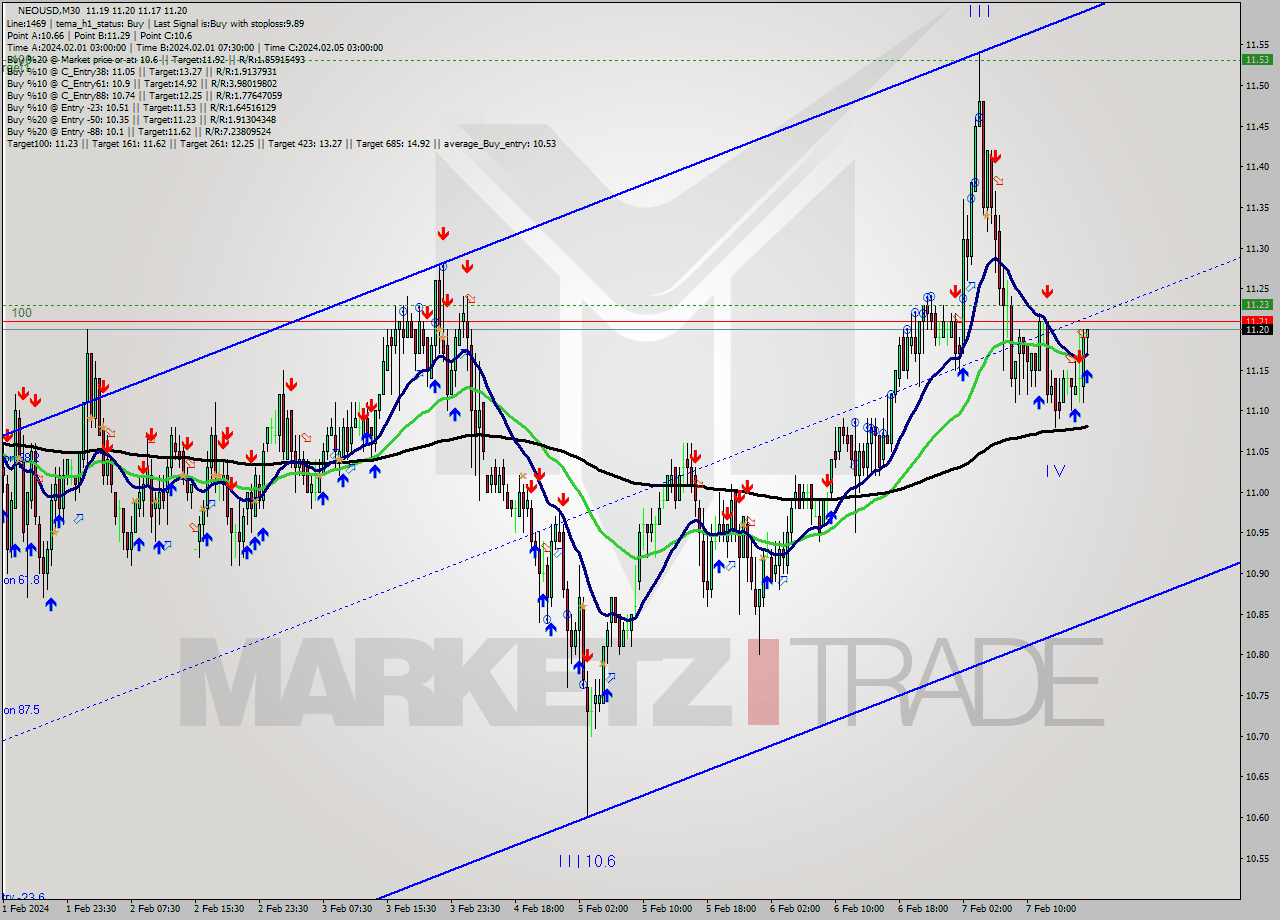Click the 'Target100: 11.23' targets summary line

280,143
